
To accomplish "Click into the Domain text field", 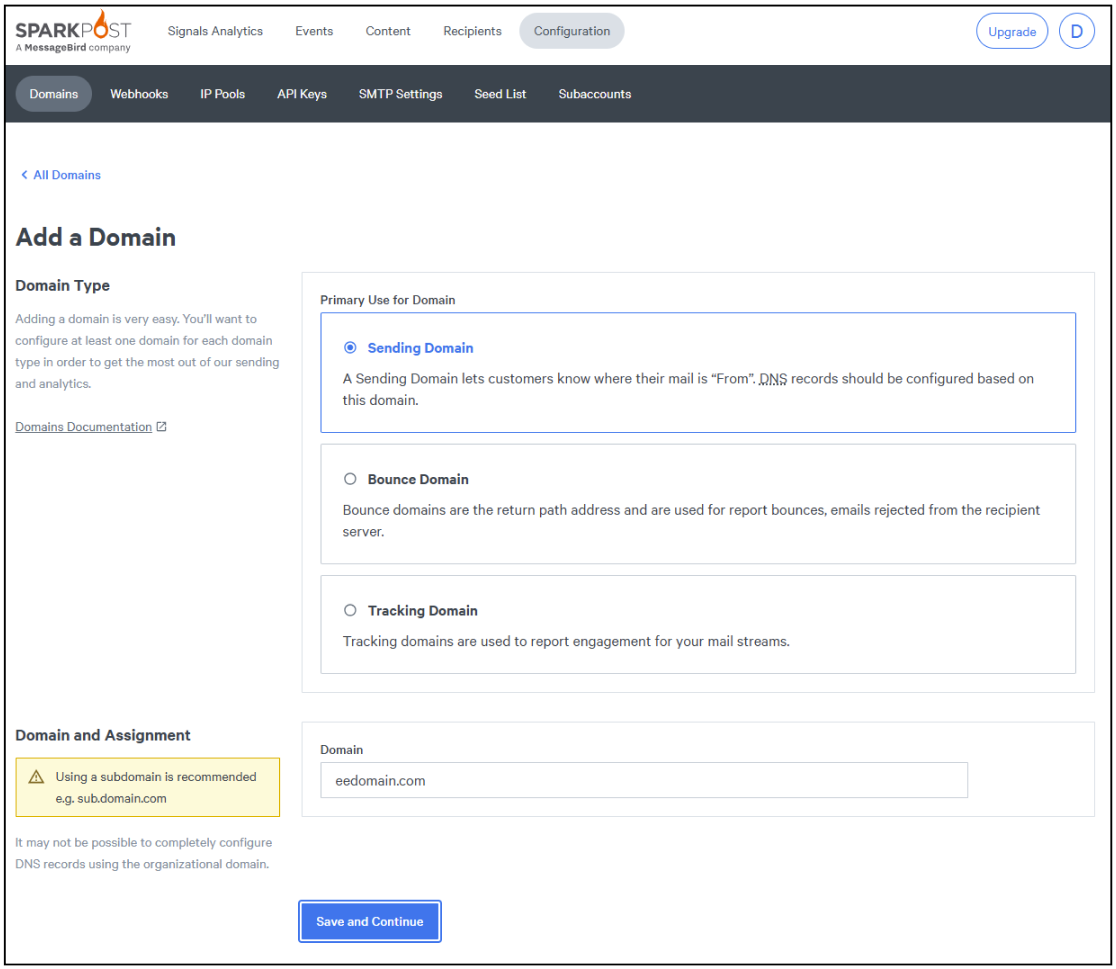I will 643,780.
